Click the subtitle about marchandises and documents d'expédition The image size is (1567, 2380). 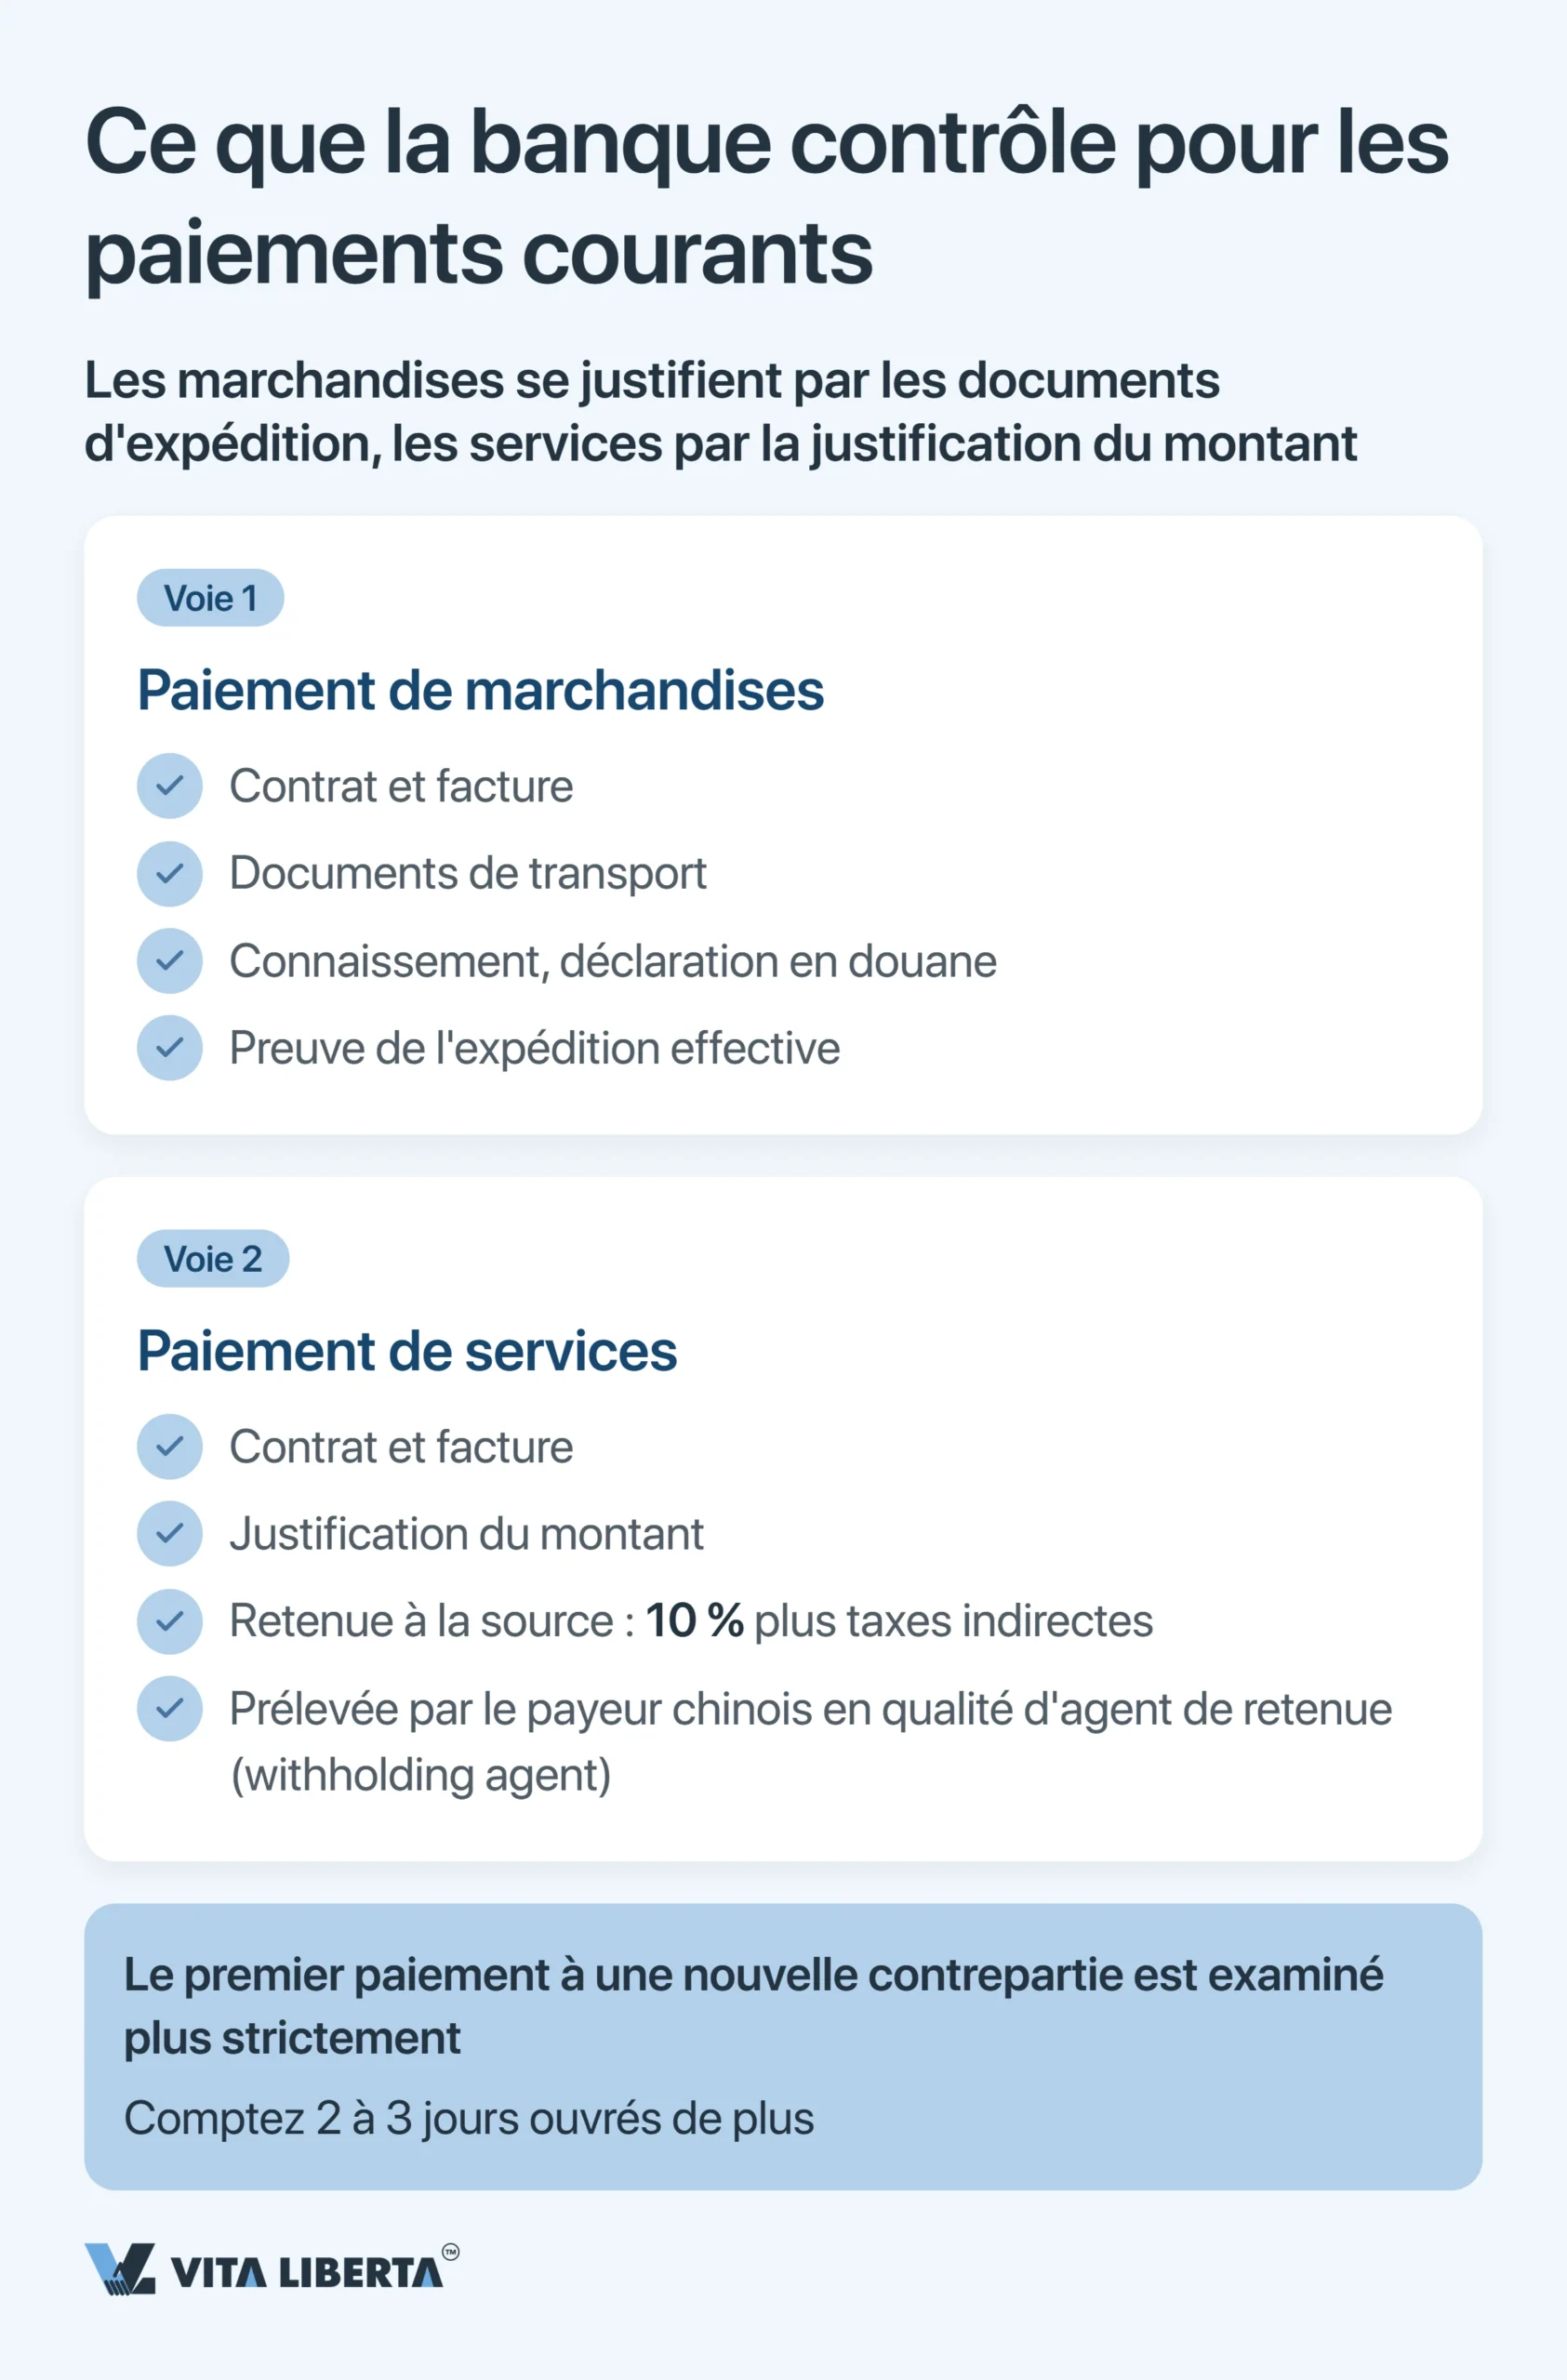[720, 412]
